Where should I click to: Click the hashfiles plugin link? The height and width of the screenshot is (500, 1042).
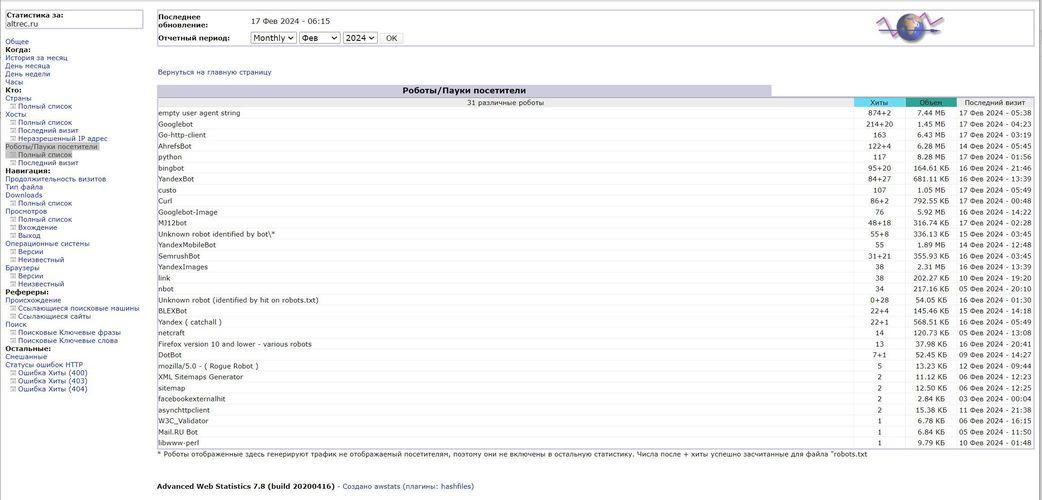pos(456,486)
